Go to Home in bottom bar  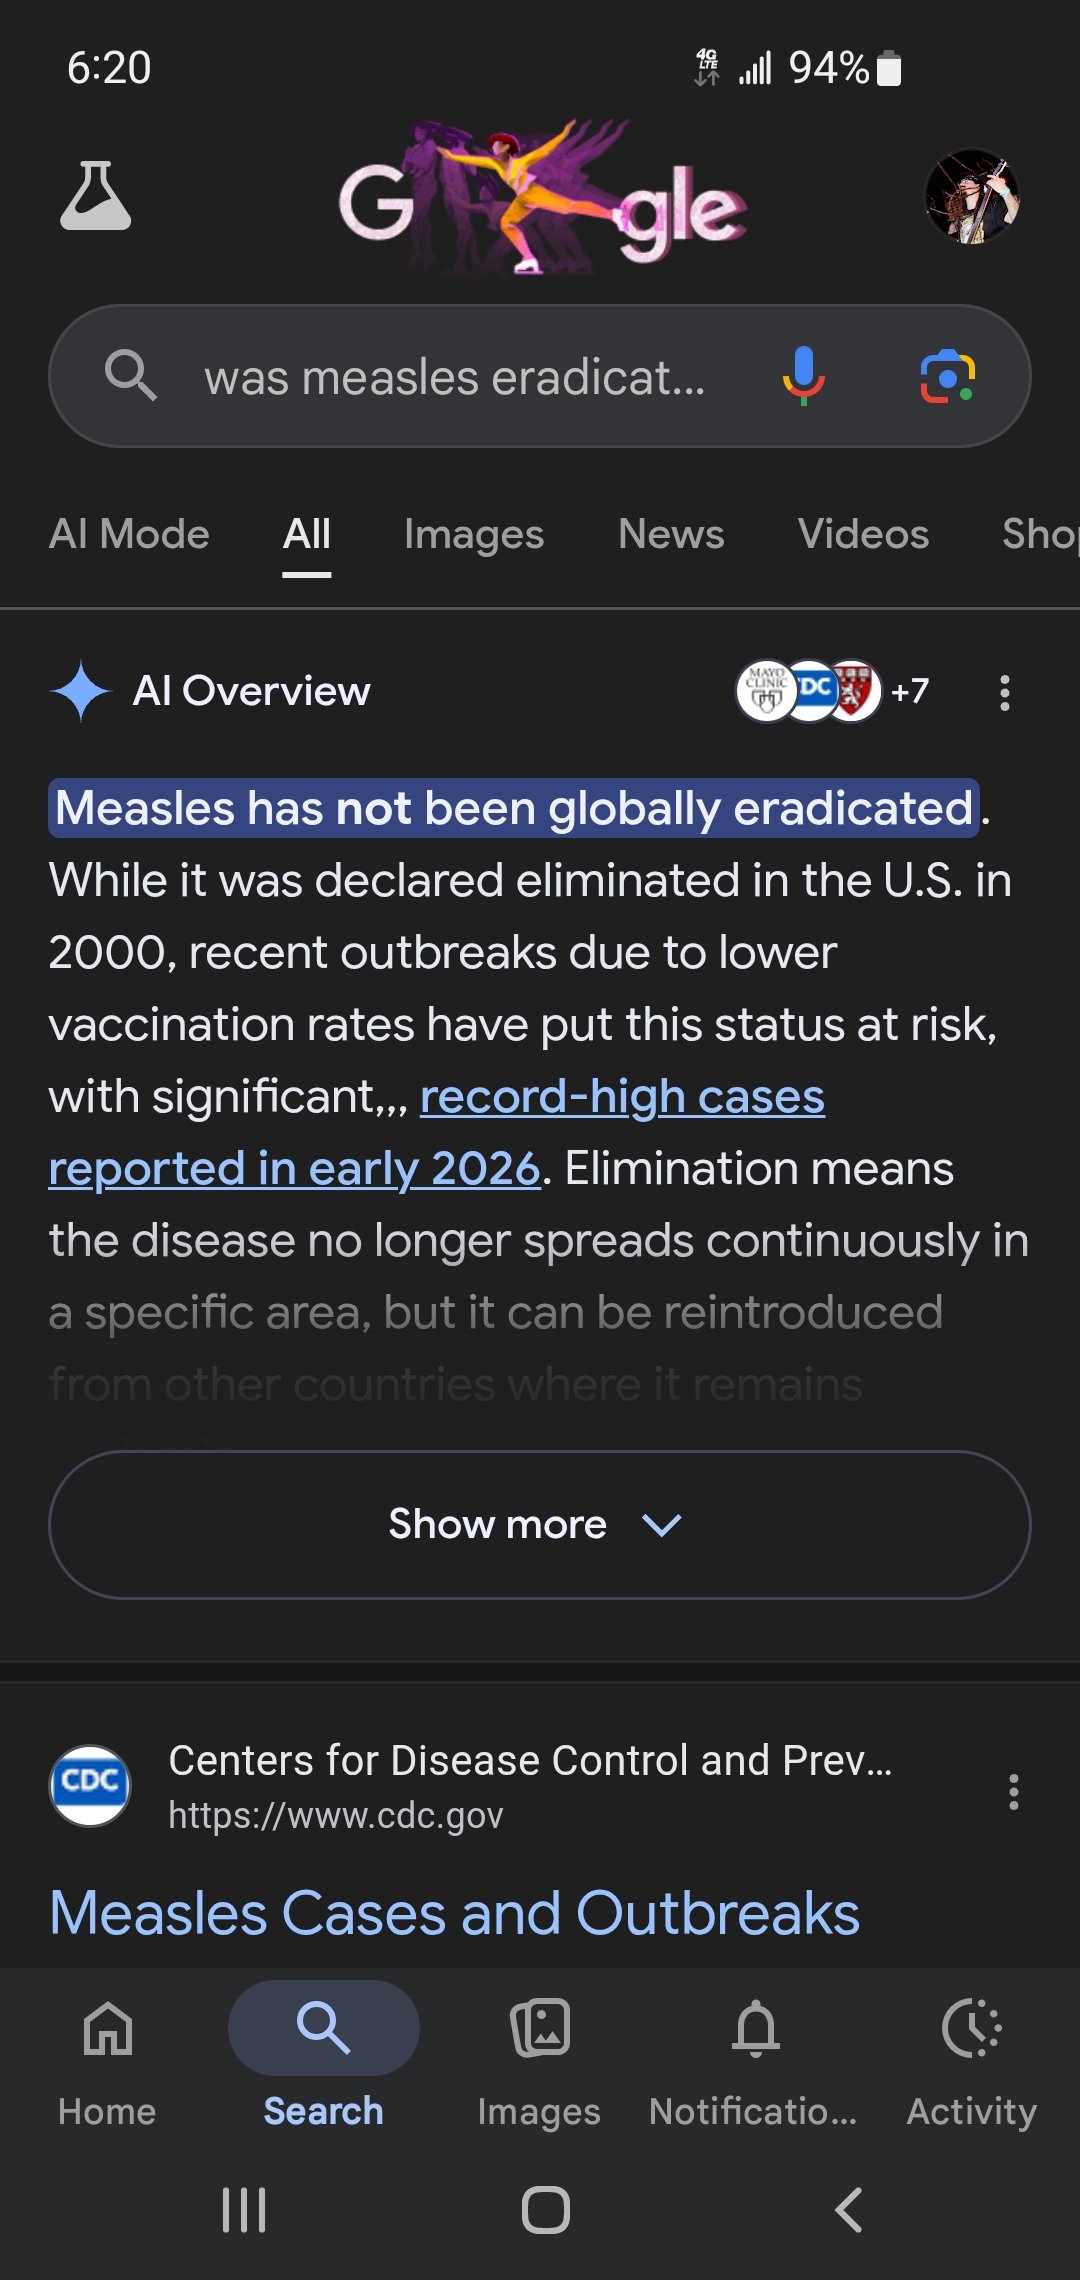click(x=107, y=2057)
